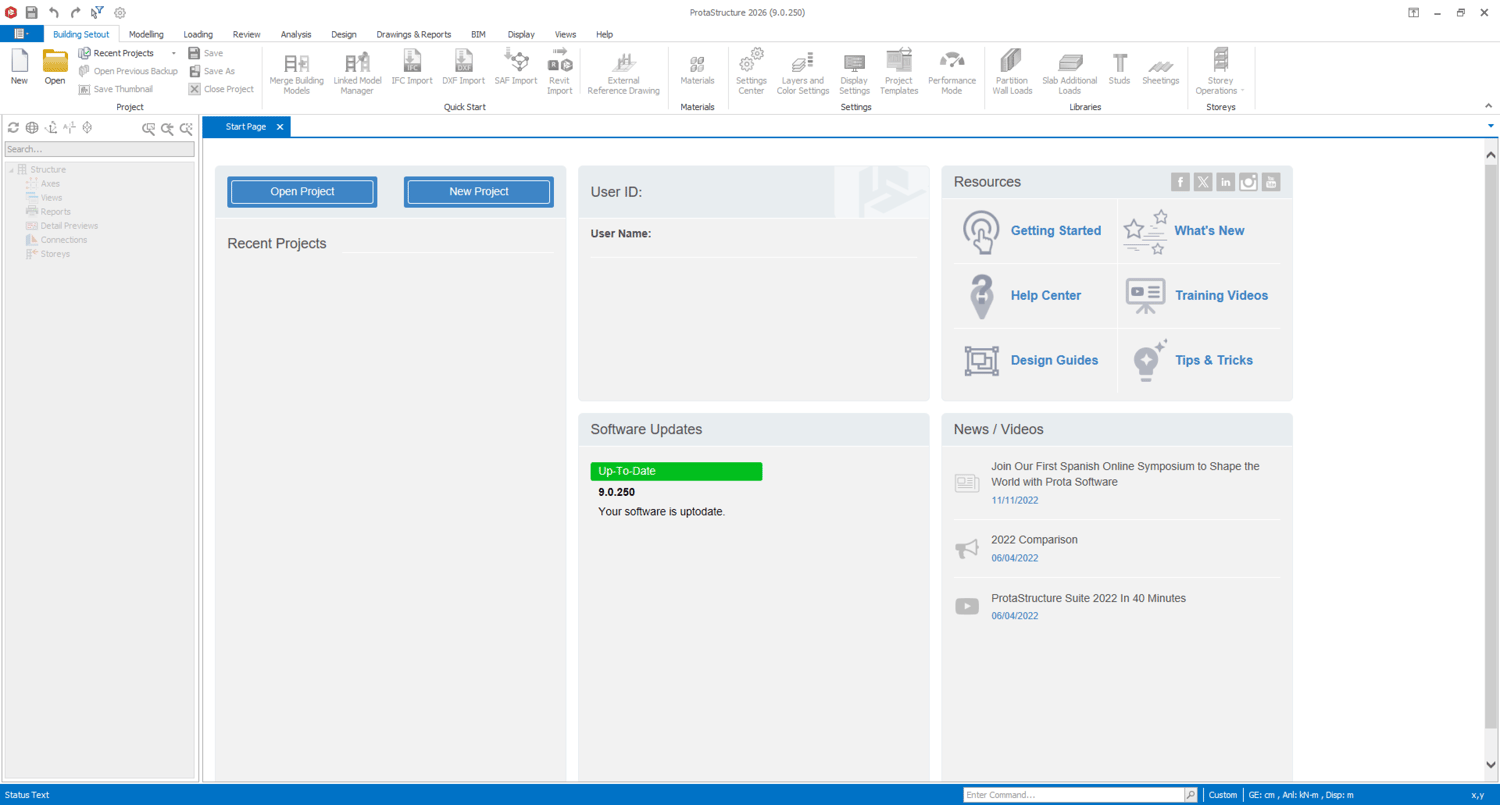Switch to the BIM ribbon tab
The width and height of the screenshot is (1500, 805).
(x=478, y=34)
